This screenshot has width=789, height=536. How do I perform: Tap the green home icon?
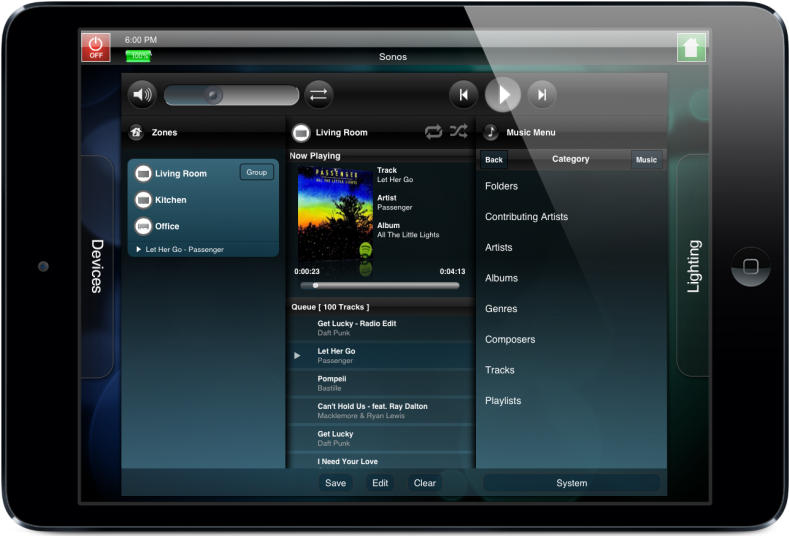click(x=691, y=47)
